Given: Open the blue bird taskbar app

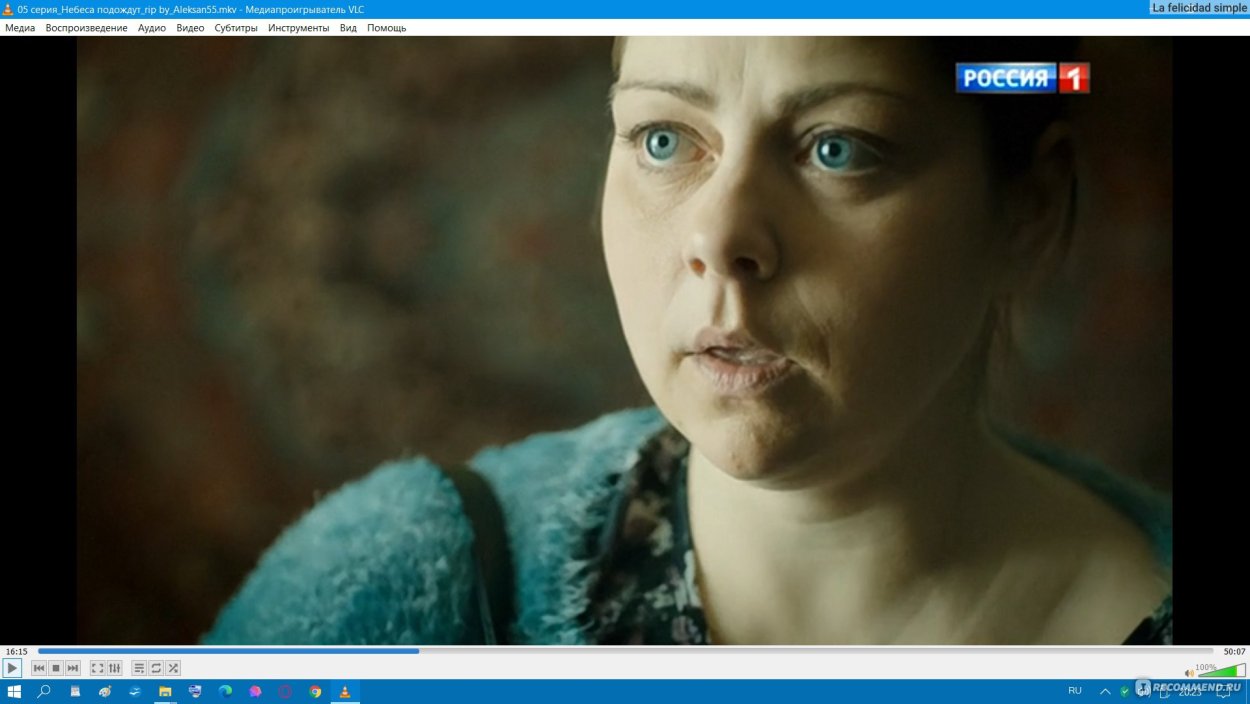Looking at the screenshot, I should pyautogui.click(x=135, y=691).
